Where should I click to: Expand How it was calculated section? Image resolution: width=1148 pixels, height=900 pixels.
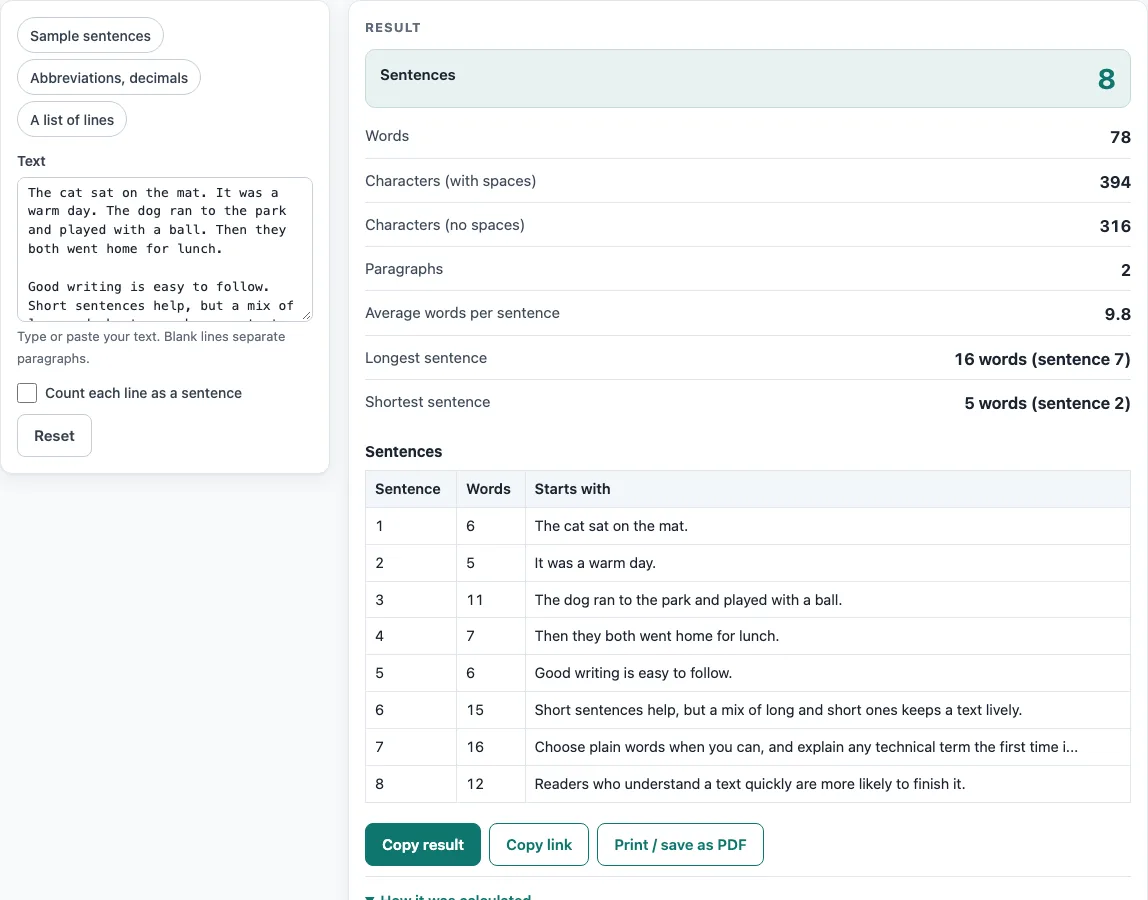tap(448, 896)
